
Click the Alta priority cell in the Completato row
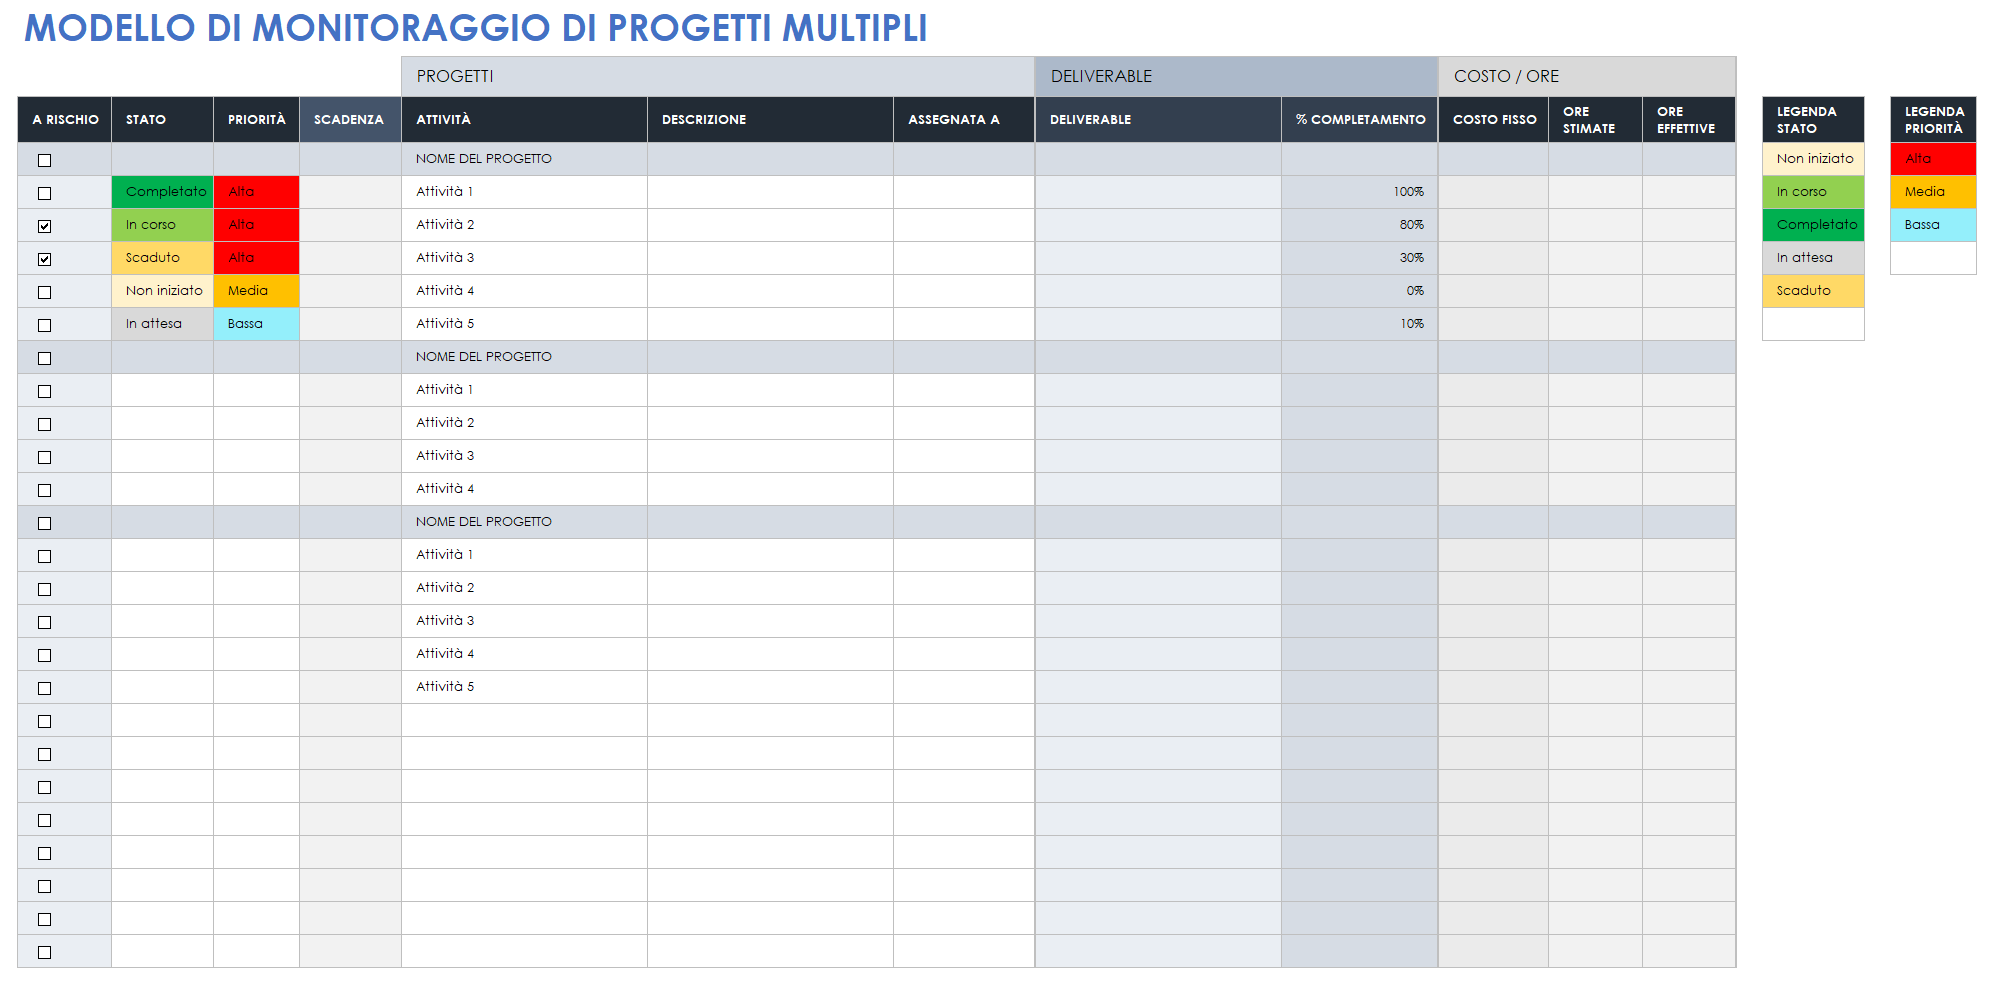(256, 192)
